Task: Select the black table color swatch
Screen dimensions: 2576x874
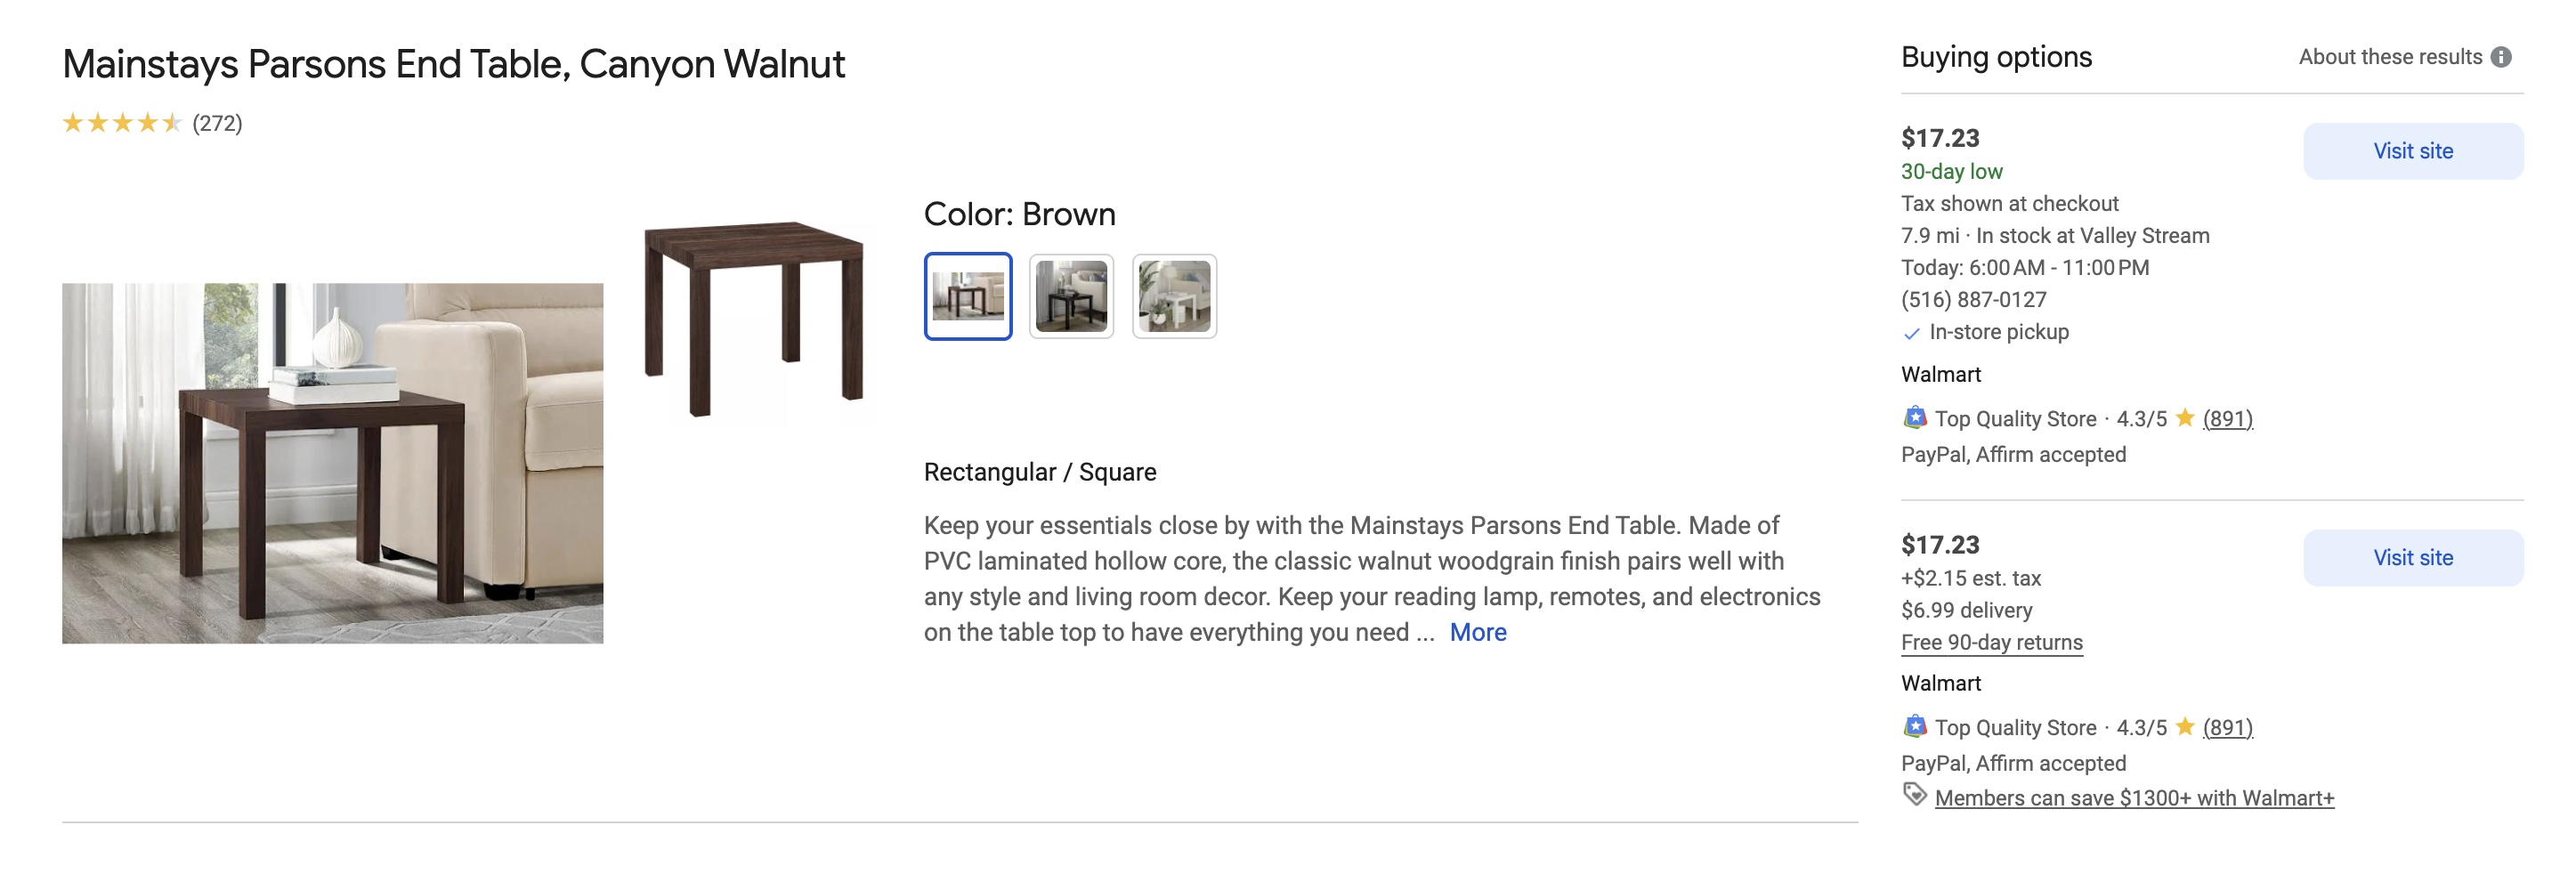Action: point(1071,296)
